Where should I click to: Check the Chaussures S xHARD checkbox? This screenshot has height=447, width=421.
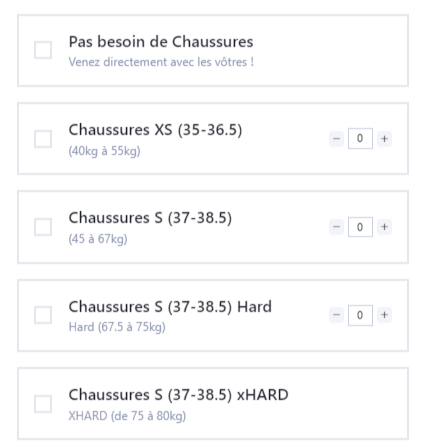[43, 404]
